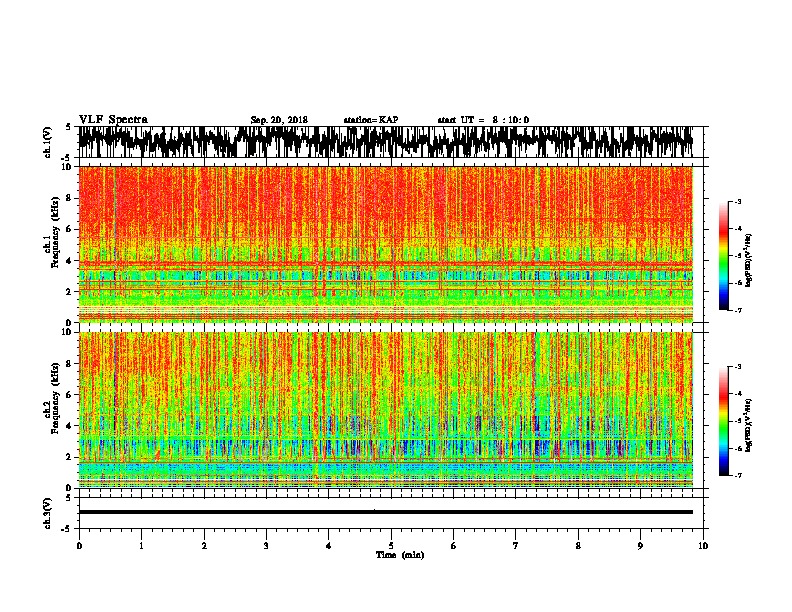Screen dimensions: 792x612
Task: Click the ch.2 PSD color bar
Action: coord(724,421)
